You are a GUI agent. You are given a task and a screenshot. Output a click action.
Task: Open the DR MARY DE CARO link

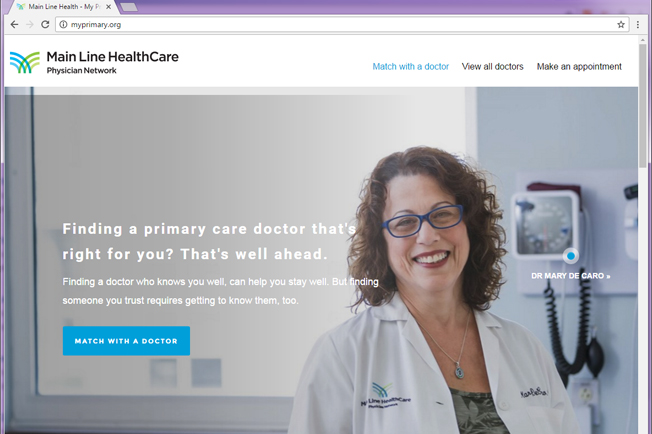click(x=570, y=276)
